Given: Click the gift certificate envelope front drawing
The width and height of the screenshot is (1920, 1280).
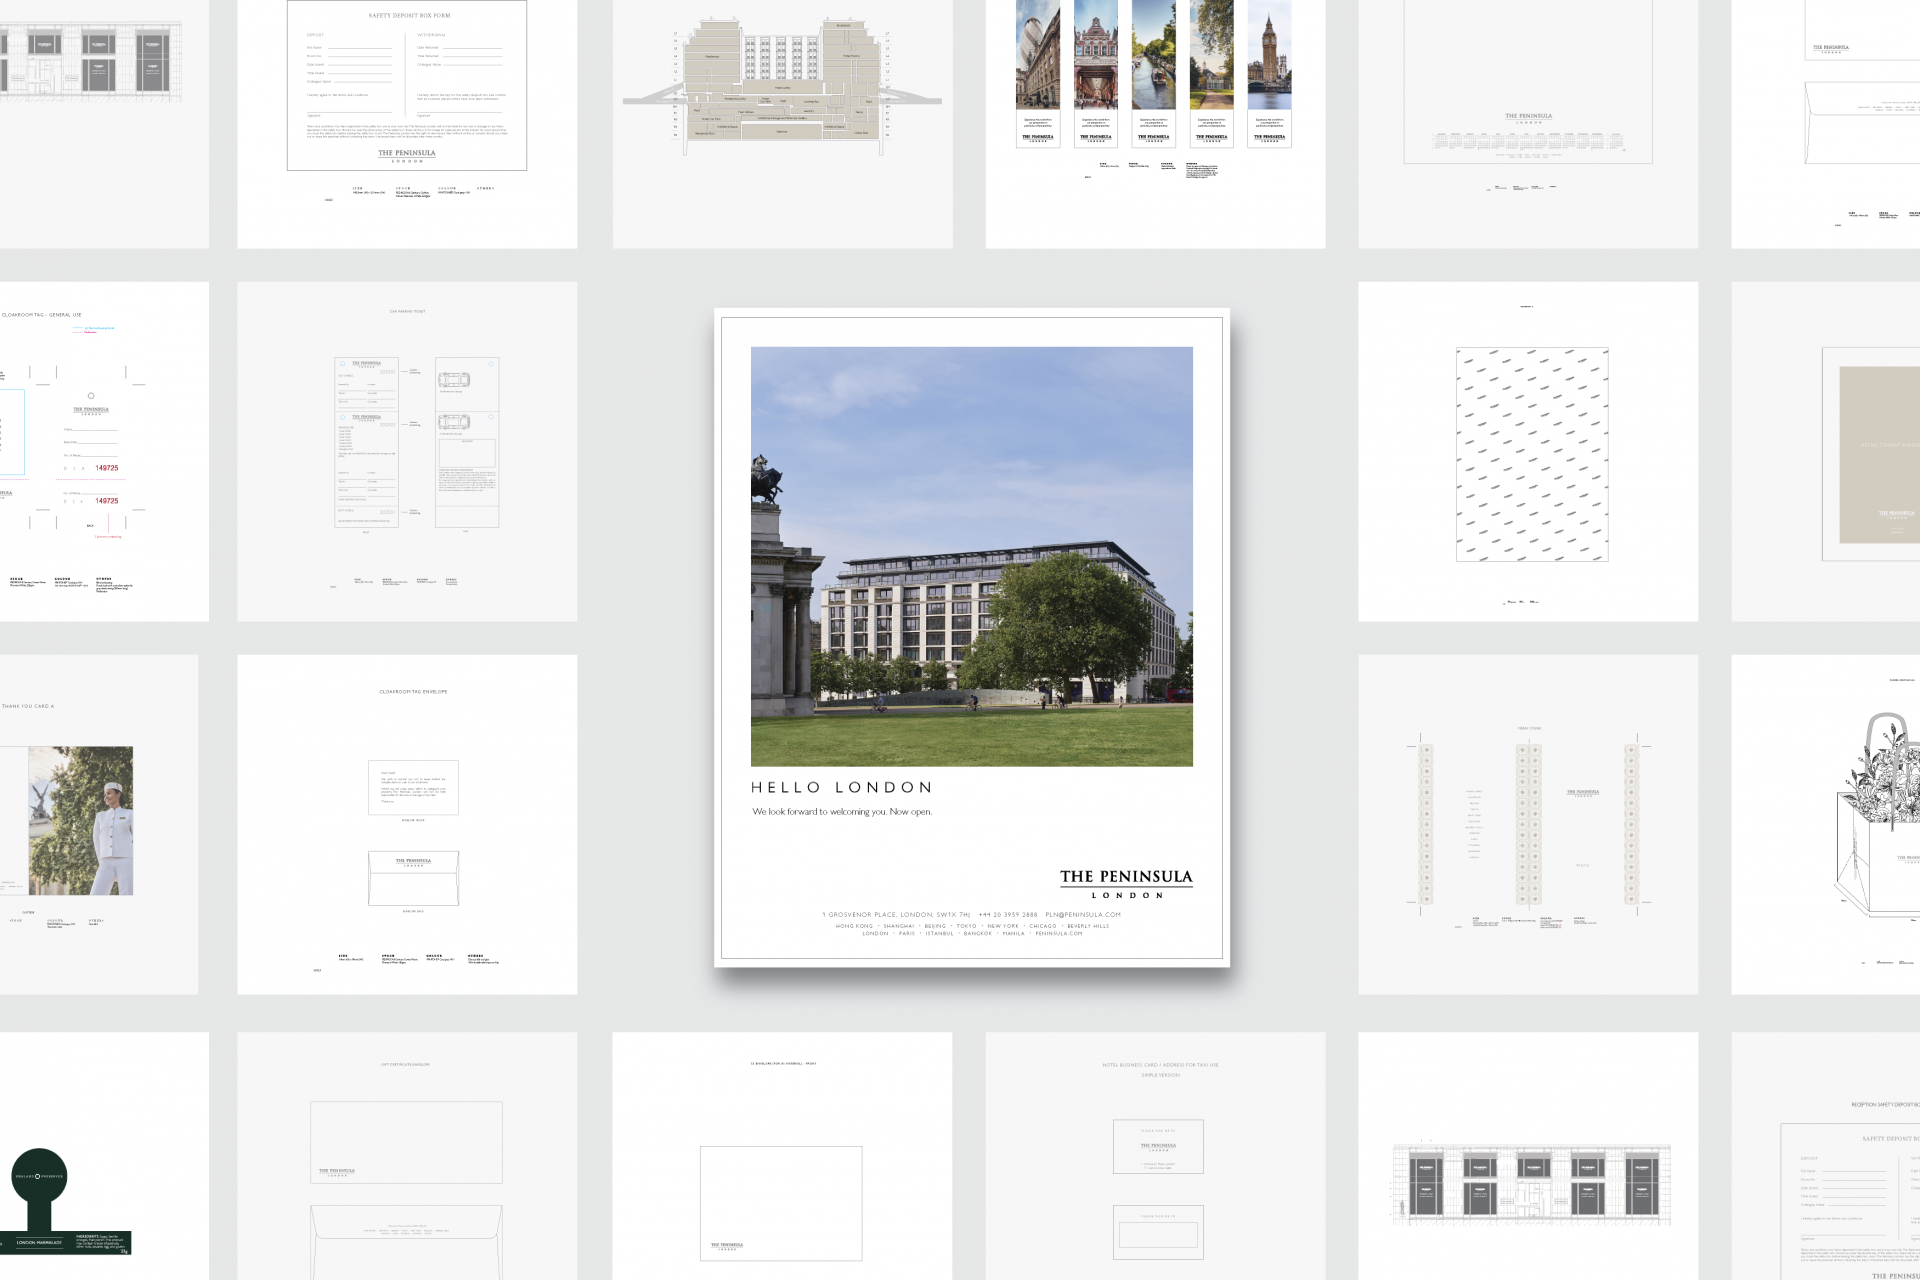Looking at the screenshot, I should [x=406, y=1143].
